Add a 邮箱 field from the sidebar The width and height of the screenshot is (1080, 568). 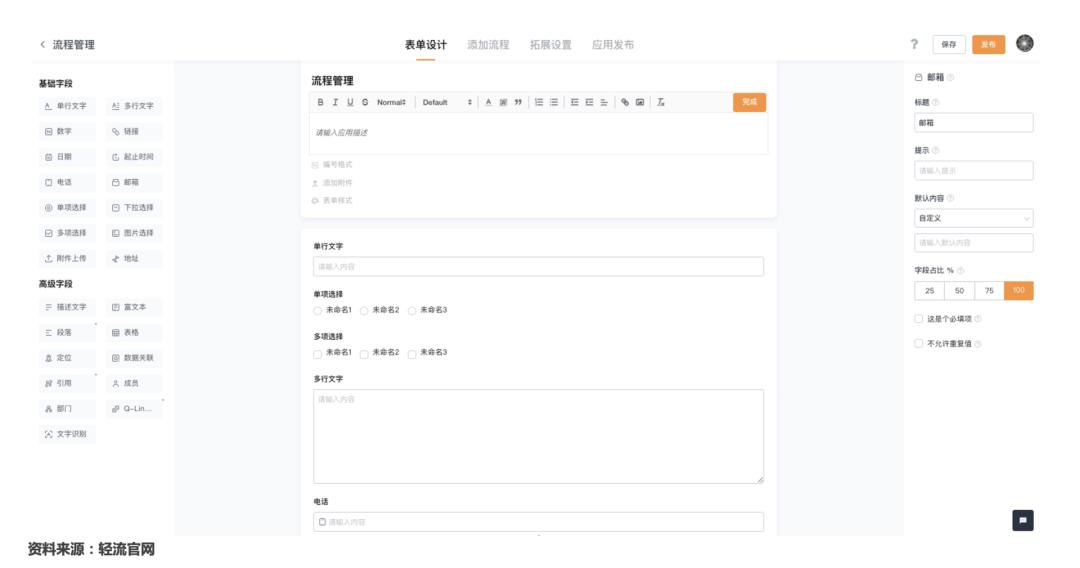[134, 182]
